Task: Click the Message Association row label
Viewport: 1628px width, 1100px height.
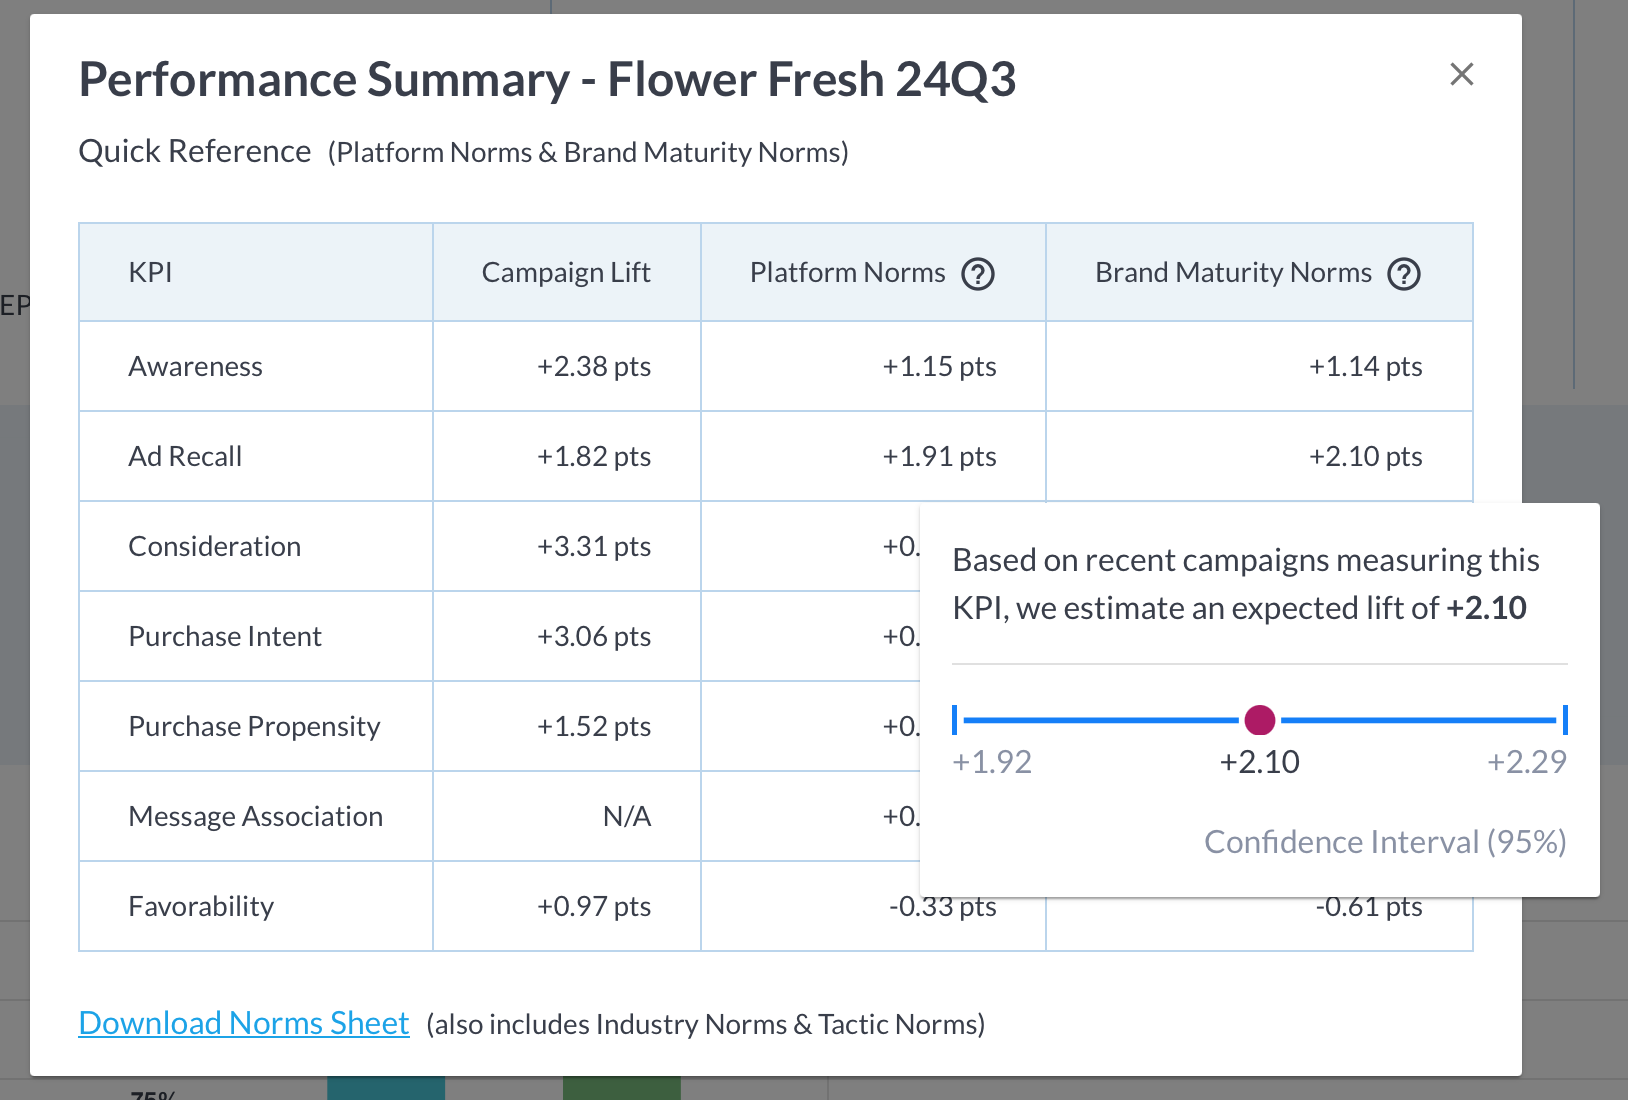Action: 255,816
